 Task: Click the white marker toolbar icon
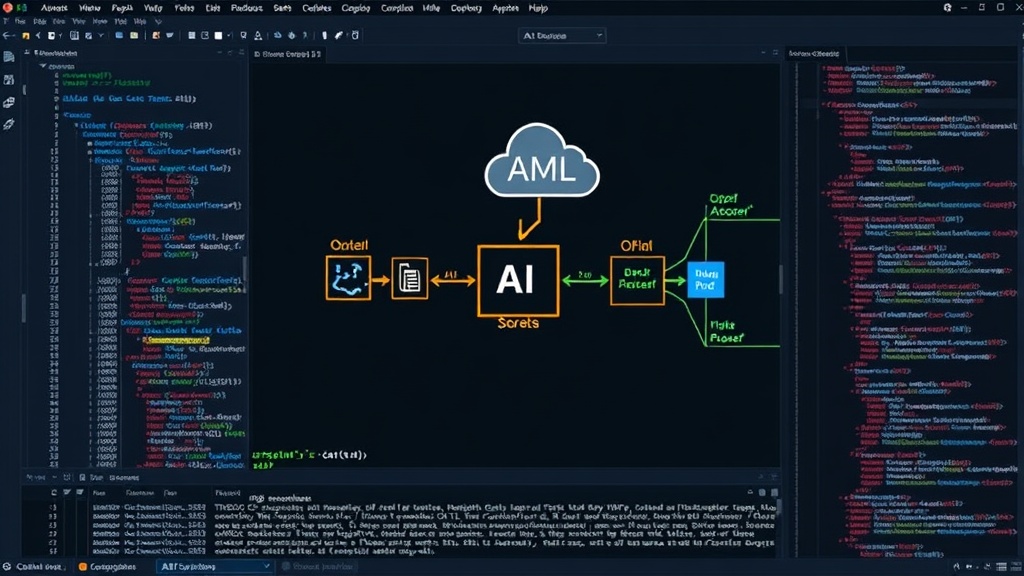click(x=324, y=35)
